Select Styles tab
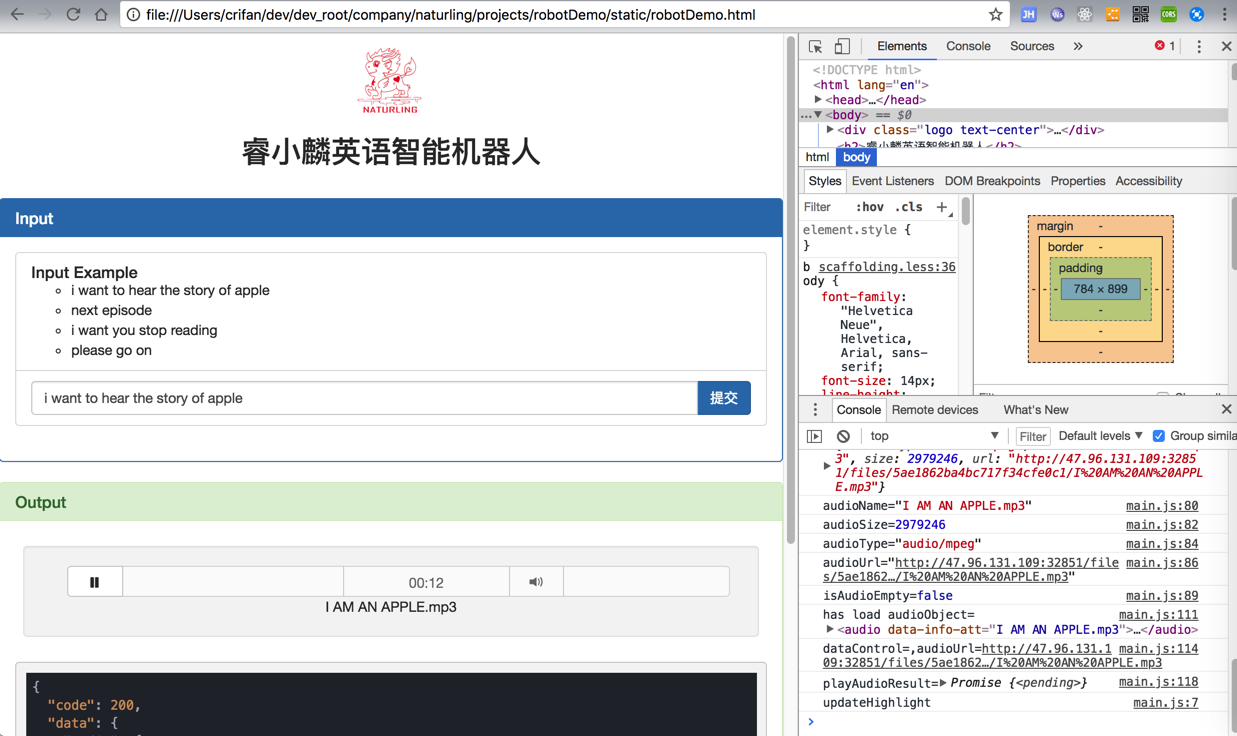The image size is (1237, 736). tap(824, 181)
